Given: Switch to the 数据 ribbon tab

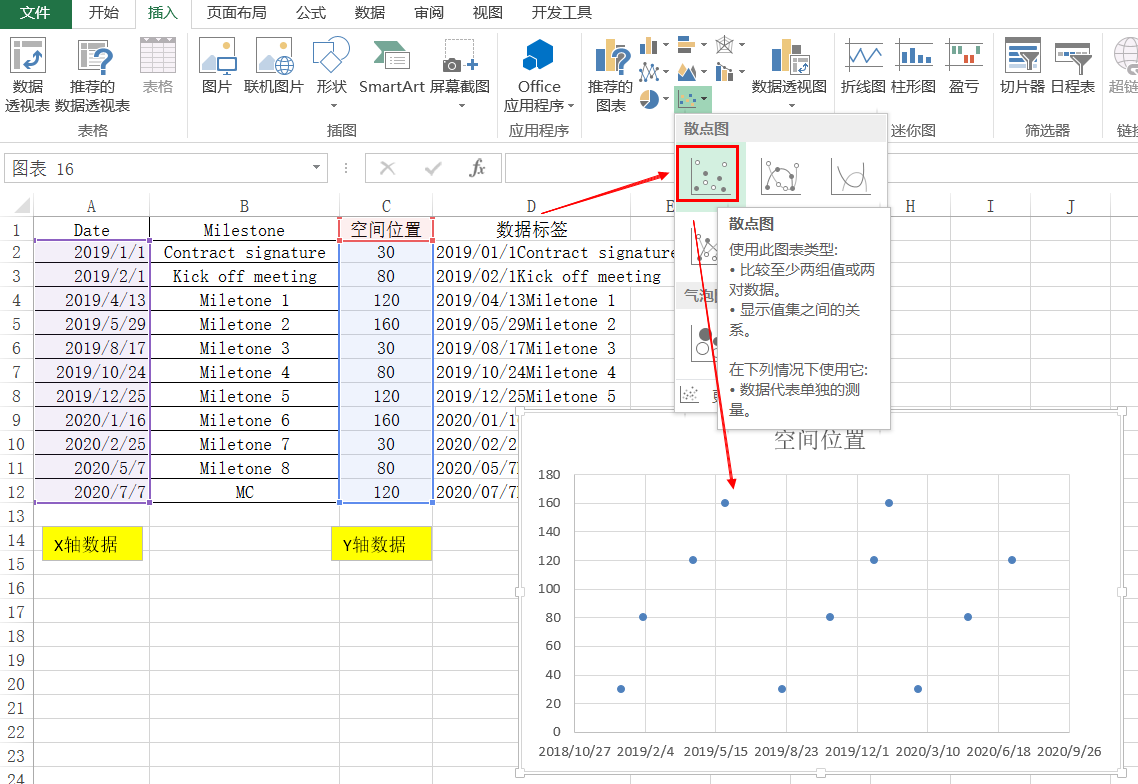Looking at the screenshot, I should tap(369, 13).
